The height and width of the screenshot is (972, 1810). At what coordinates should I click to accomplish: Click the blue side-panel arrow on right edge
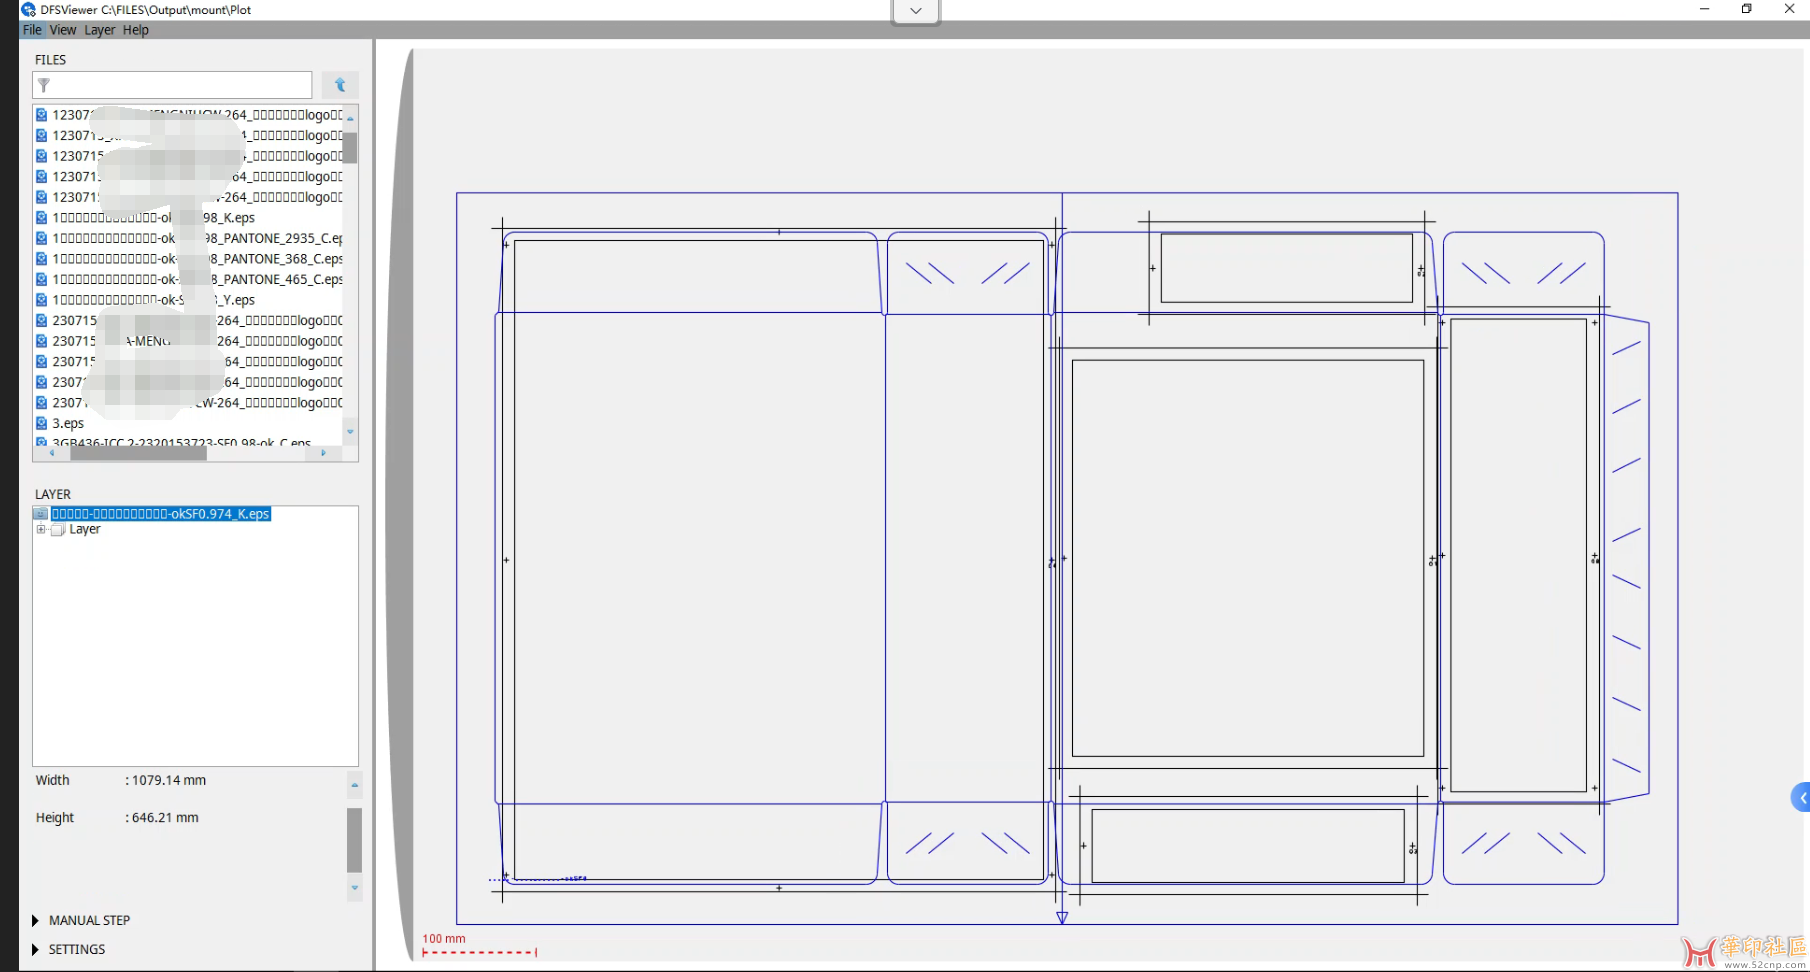[1801, 797]
